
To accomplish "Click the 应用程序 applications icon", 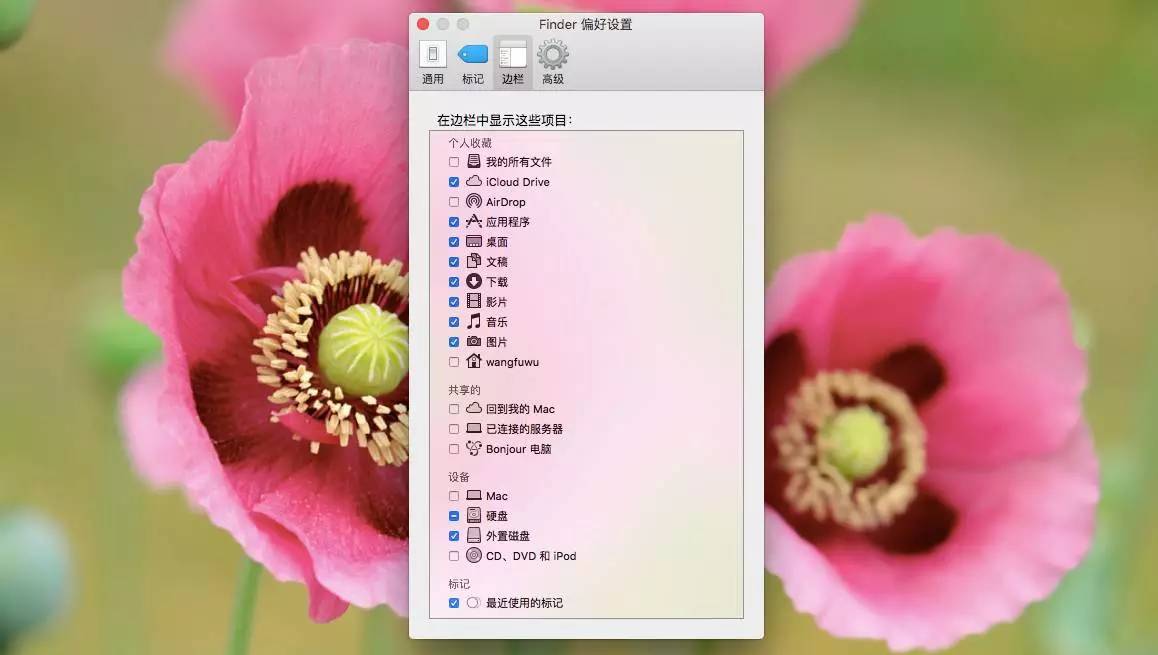I will click(x=474, y=221).
